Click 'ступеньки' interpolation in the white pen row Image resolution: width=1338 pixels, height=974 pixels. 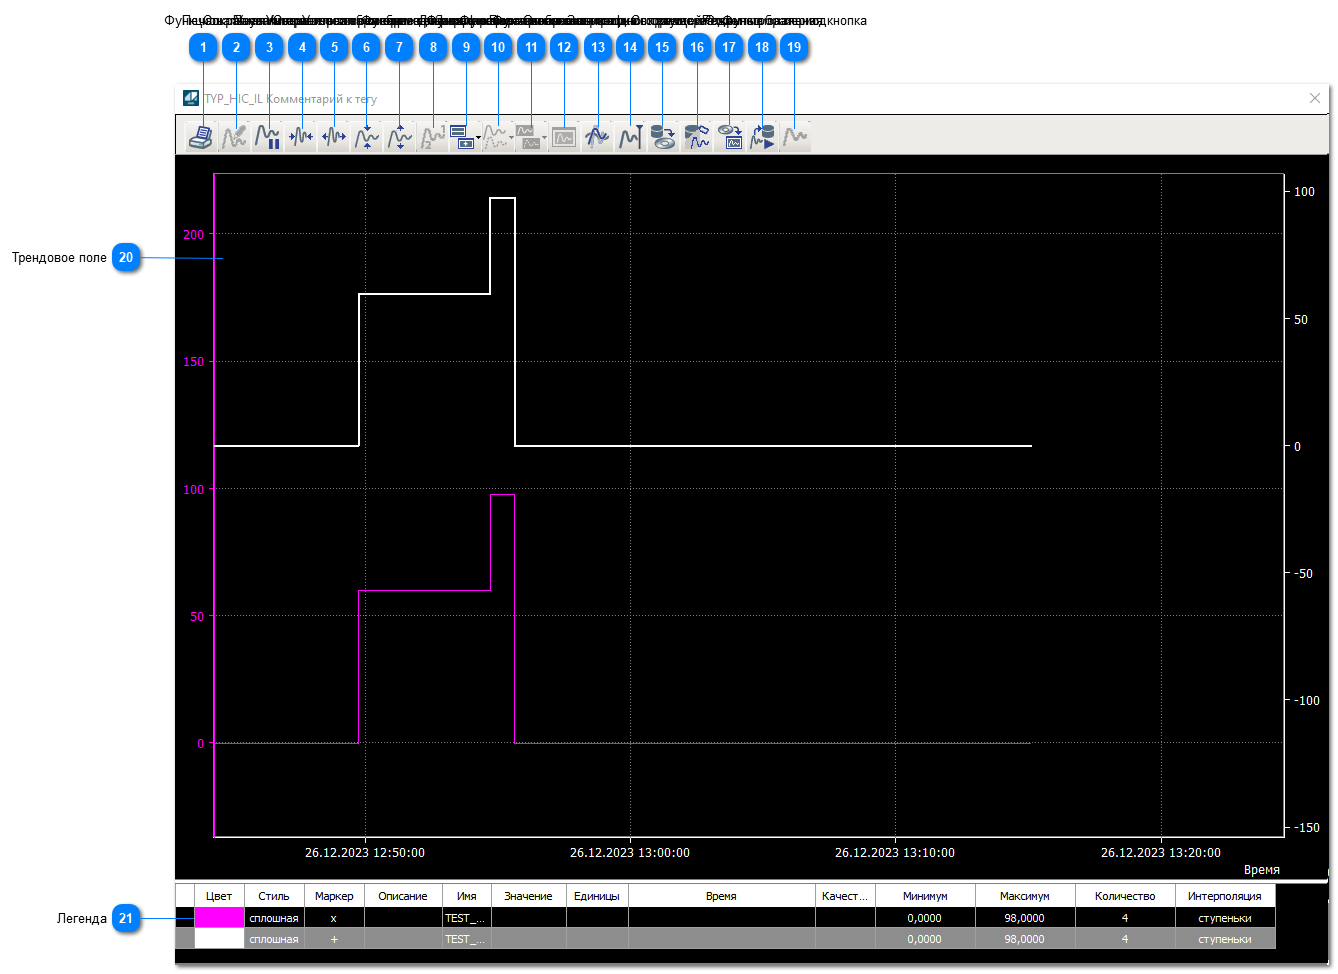click(1225, 939)
